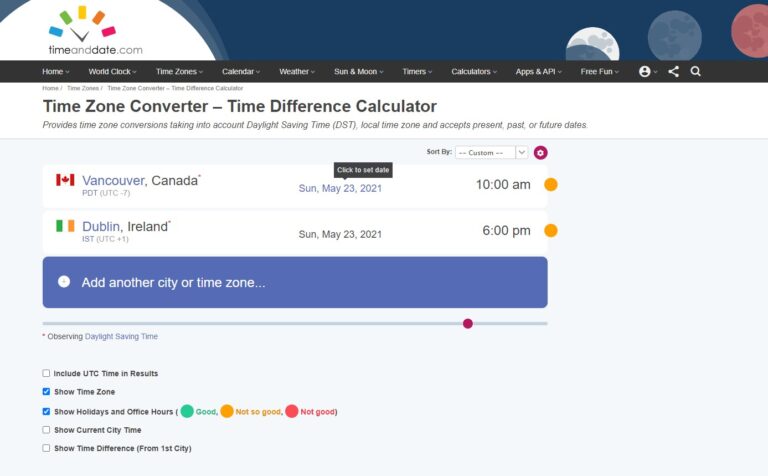Image resolution: width=768 pixels, height=476 pixels.
Task: Open the Sort By custom dropdown
Action: (491, 153)
